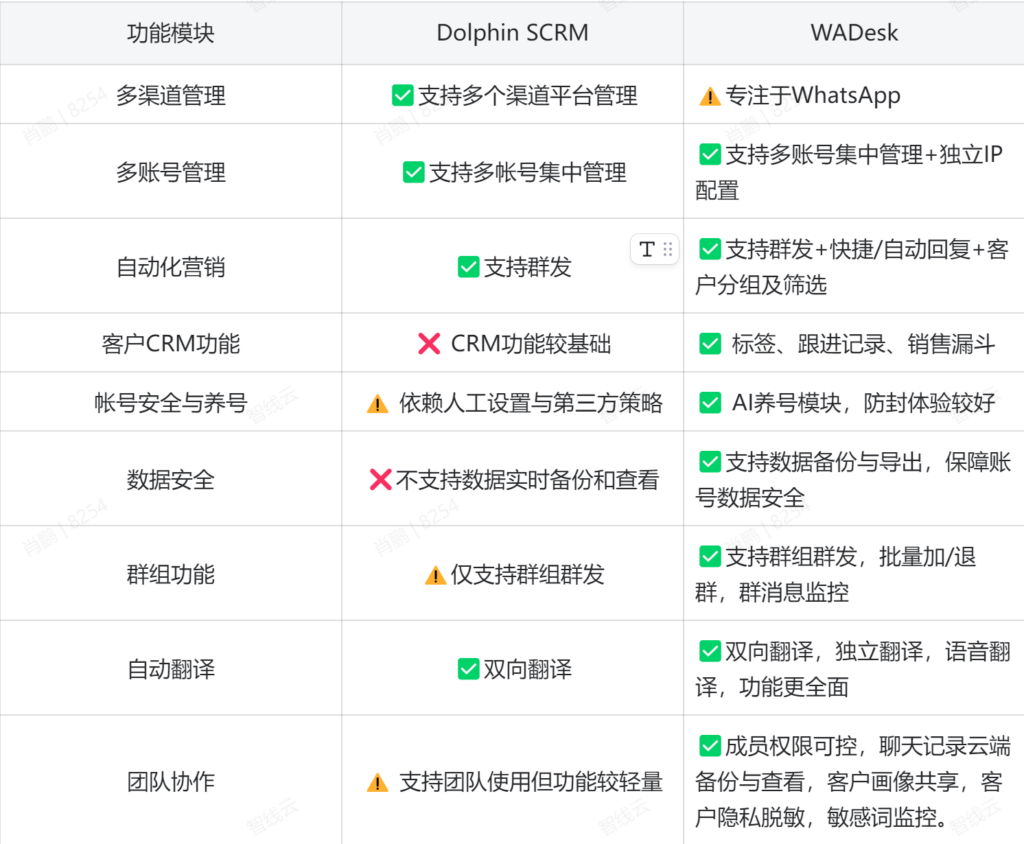Click the warning icon before 专注于WhatsApp
Image resolution: width=1024 pixels, height=844 pixels.
[x=710, y=96]
